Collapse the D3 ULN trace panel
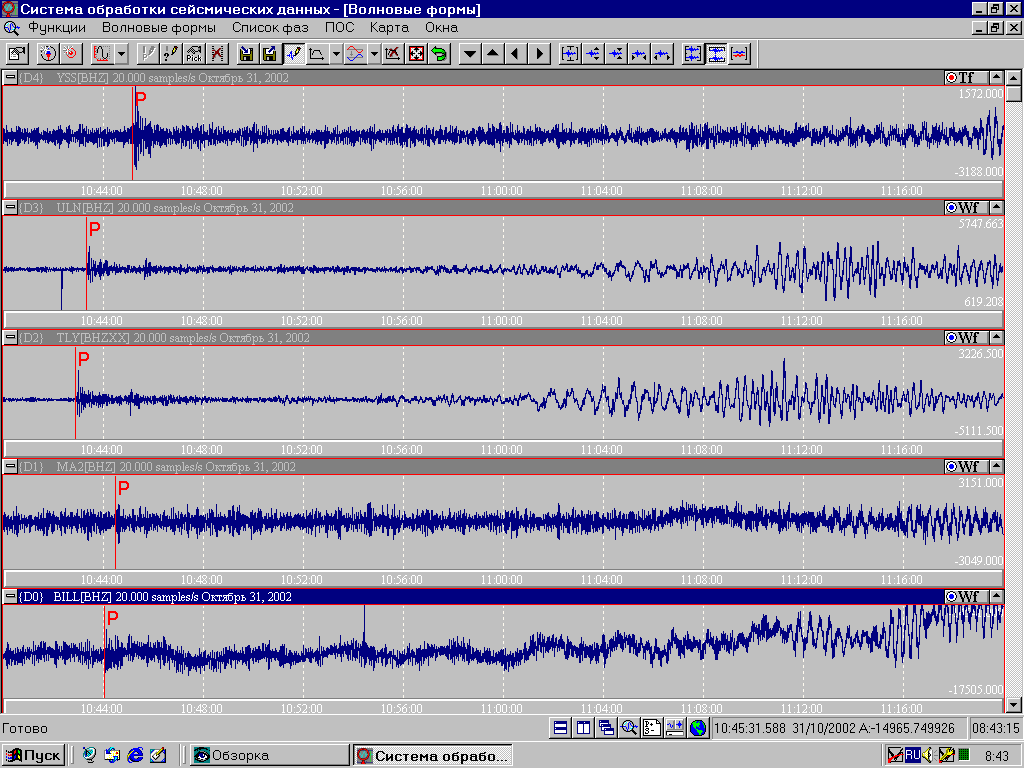Screen dimensions: 1024x768 coord(10,208)
